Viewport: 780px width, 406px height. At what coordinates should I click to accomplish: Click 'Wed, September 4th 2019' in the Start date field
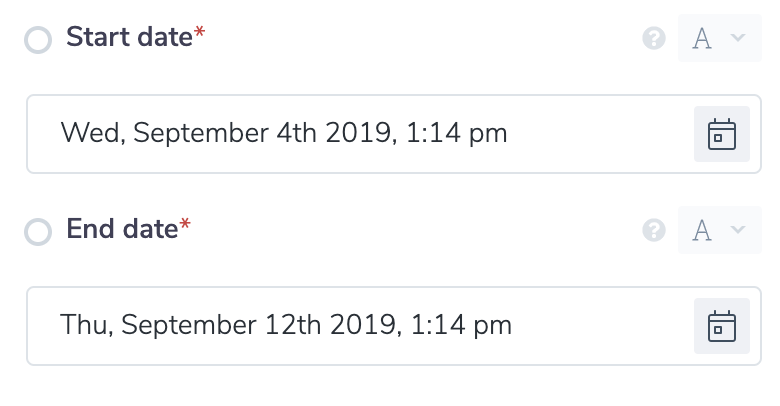pos(225,133)
